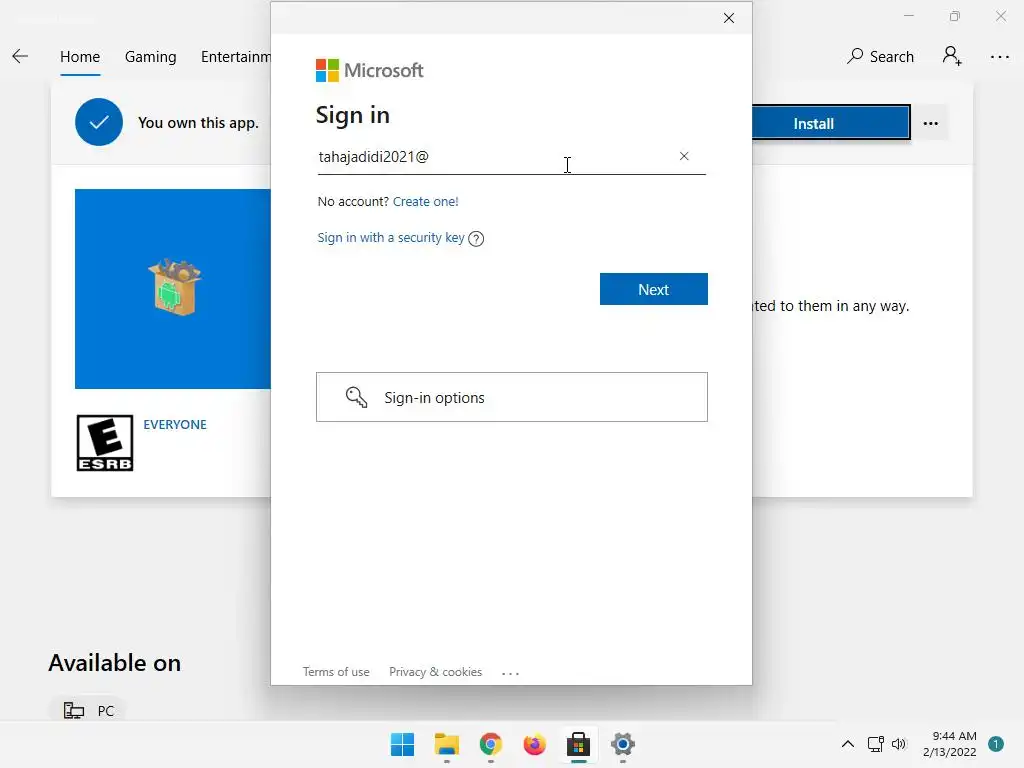This screenshot has height=768, width=1024.
Task: Open volume control tray icon
Action: pyautogui.click(x=899, y=744)
